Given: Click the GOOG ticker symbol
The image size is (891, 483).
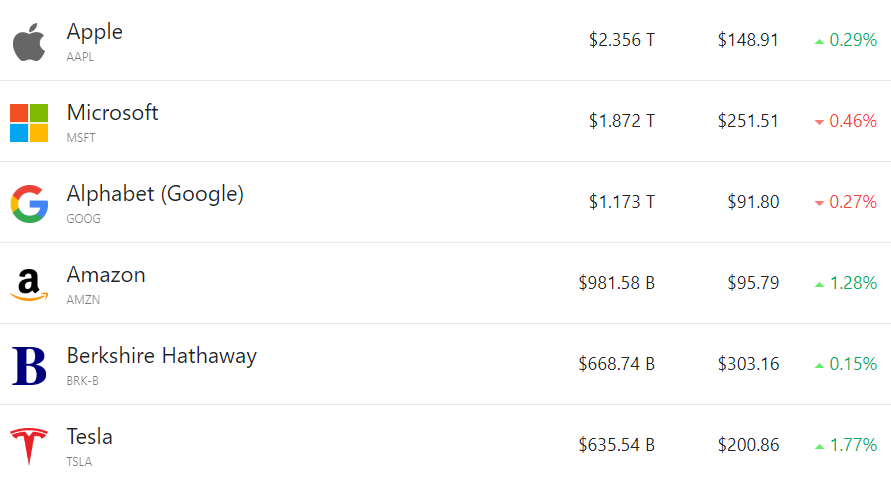Looking at the screenshot, I should point(83,219).
